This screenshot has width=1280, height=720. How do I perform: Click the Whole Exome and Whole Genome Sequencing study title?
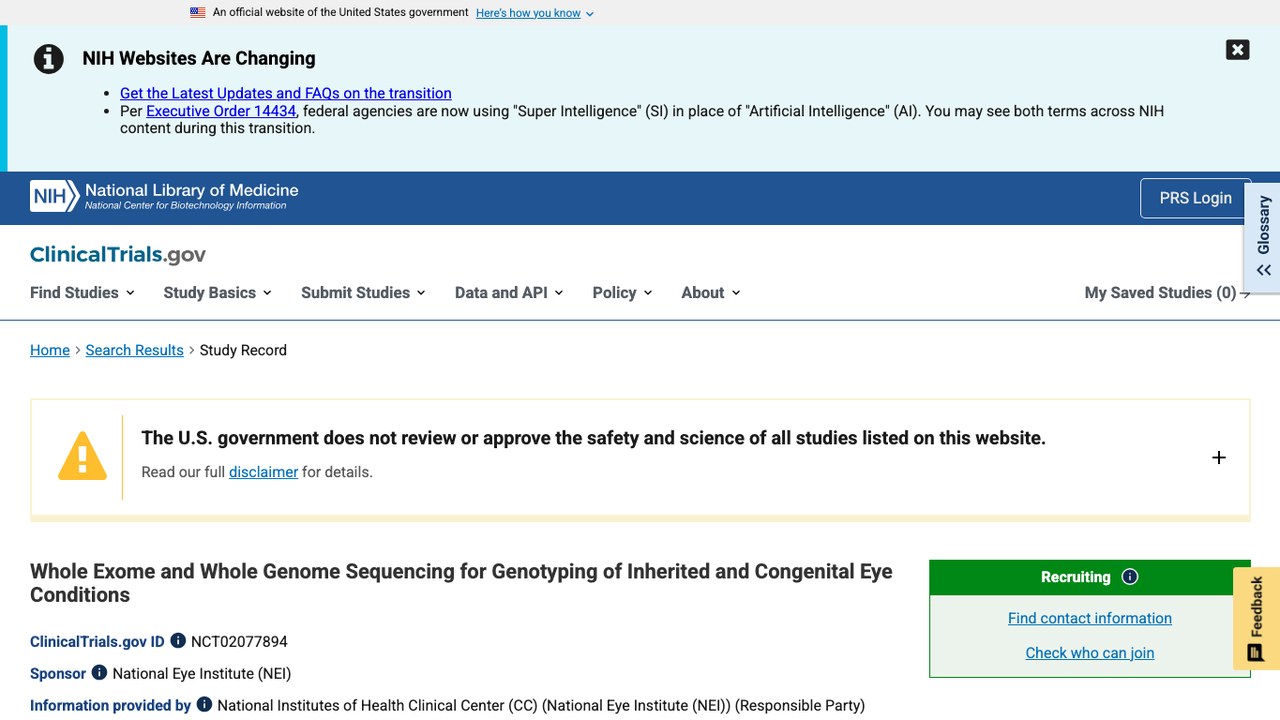point(461,583)
